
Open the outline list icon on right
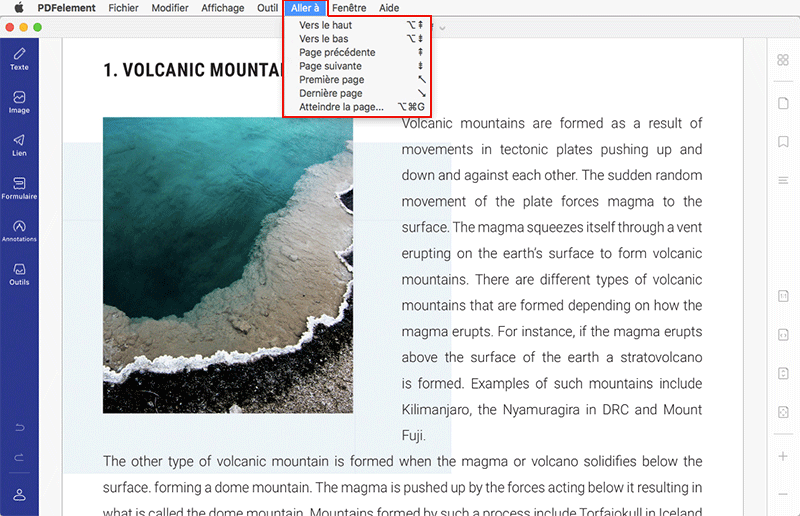click(783, 180)
